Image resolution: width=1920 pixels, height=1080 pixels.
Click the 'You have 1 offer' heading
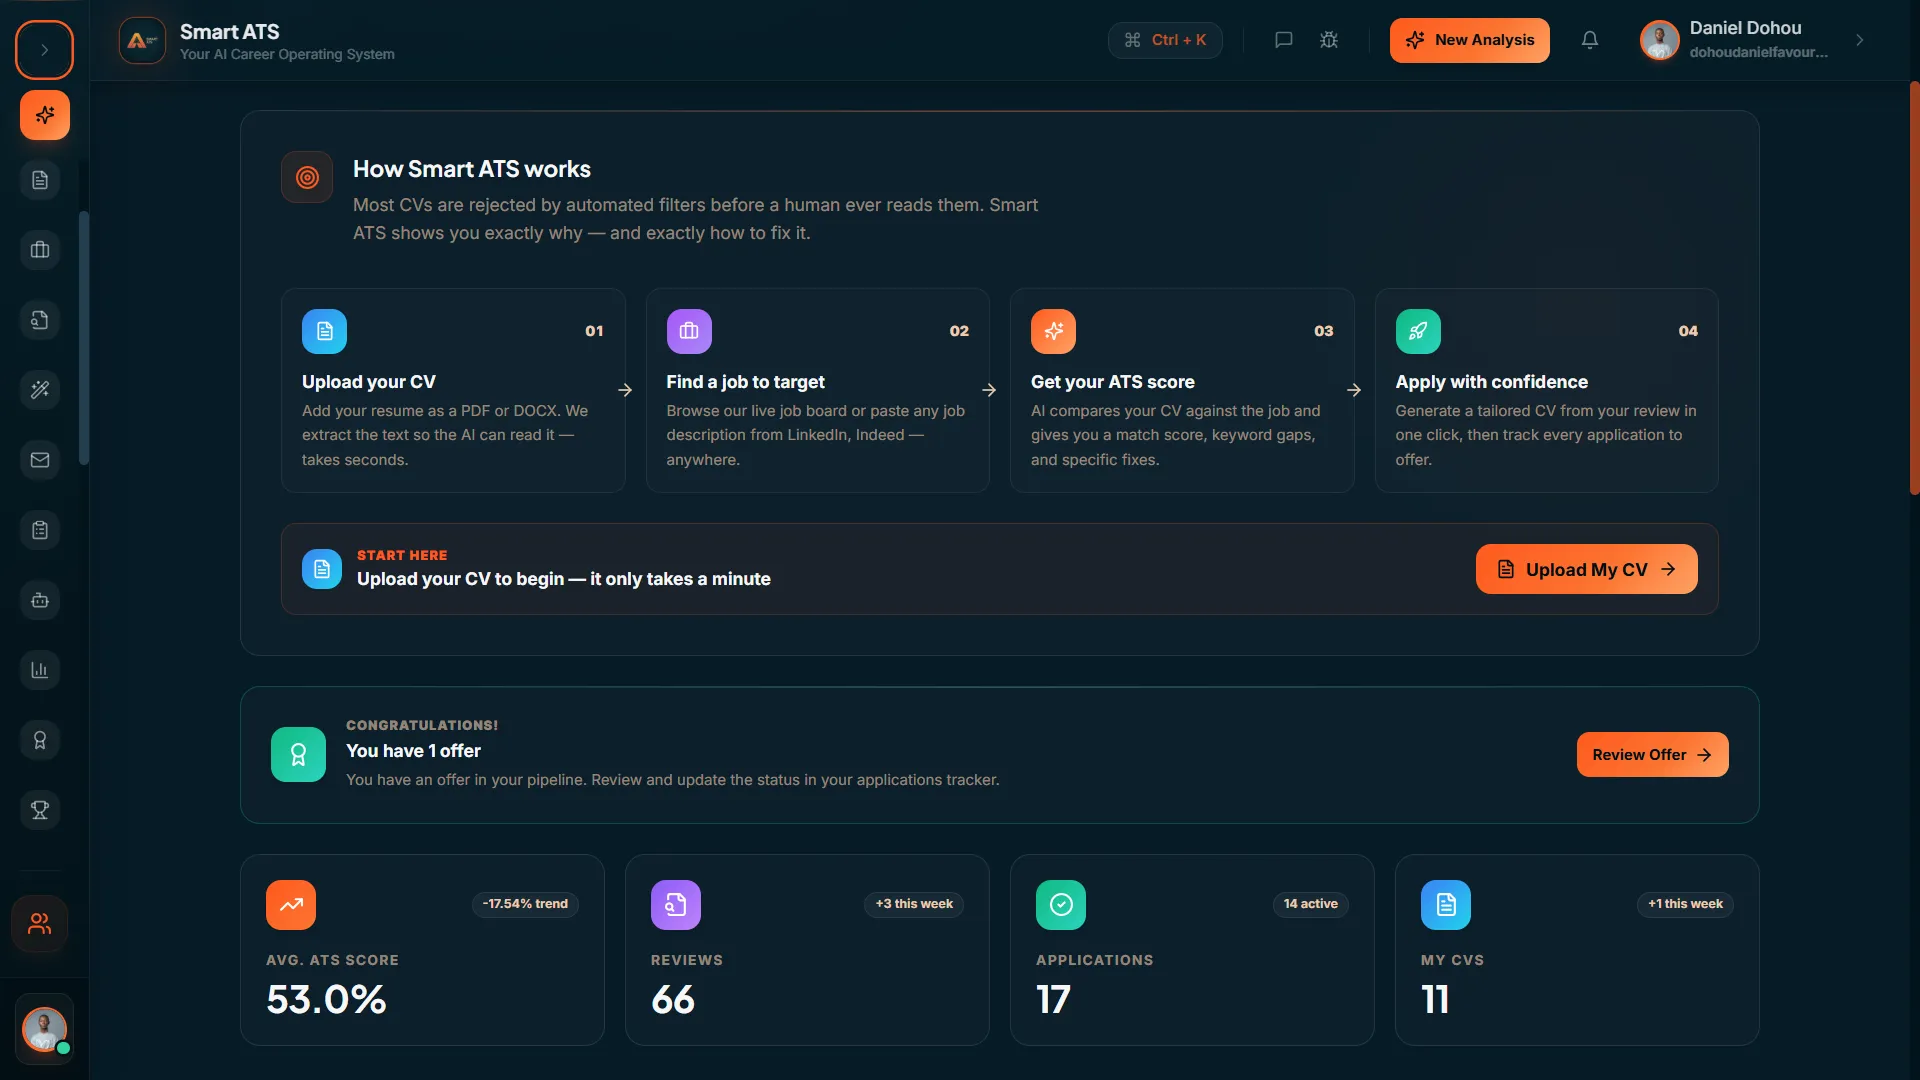413,751
